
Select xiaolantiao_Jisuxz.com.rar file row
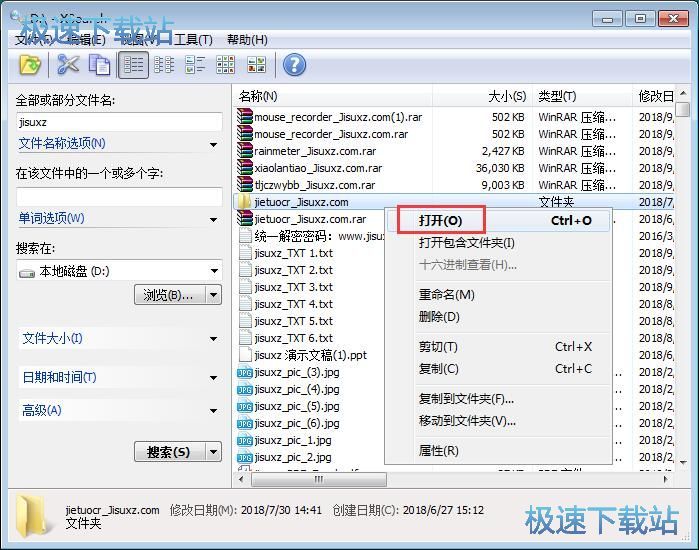[x=453, y=168]
